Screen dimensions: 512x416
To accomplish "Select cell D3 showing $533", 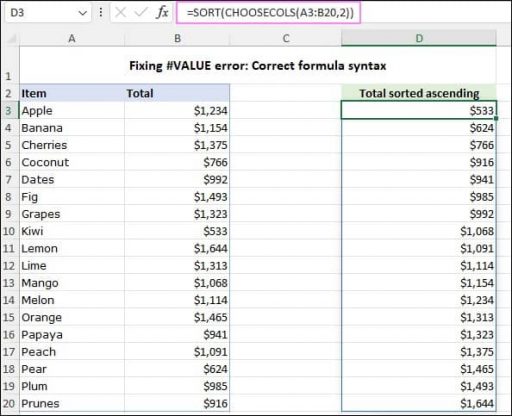I will 419,110.
